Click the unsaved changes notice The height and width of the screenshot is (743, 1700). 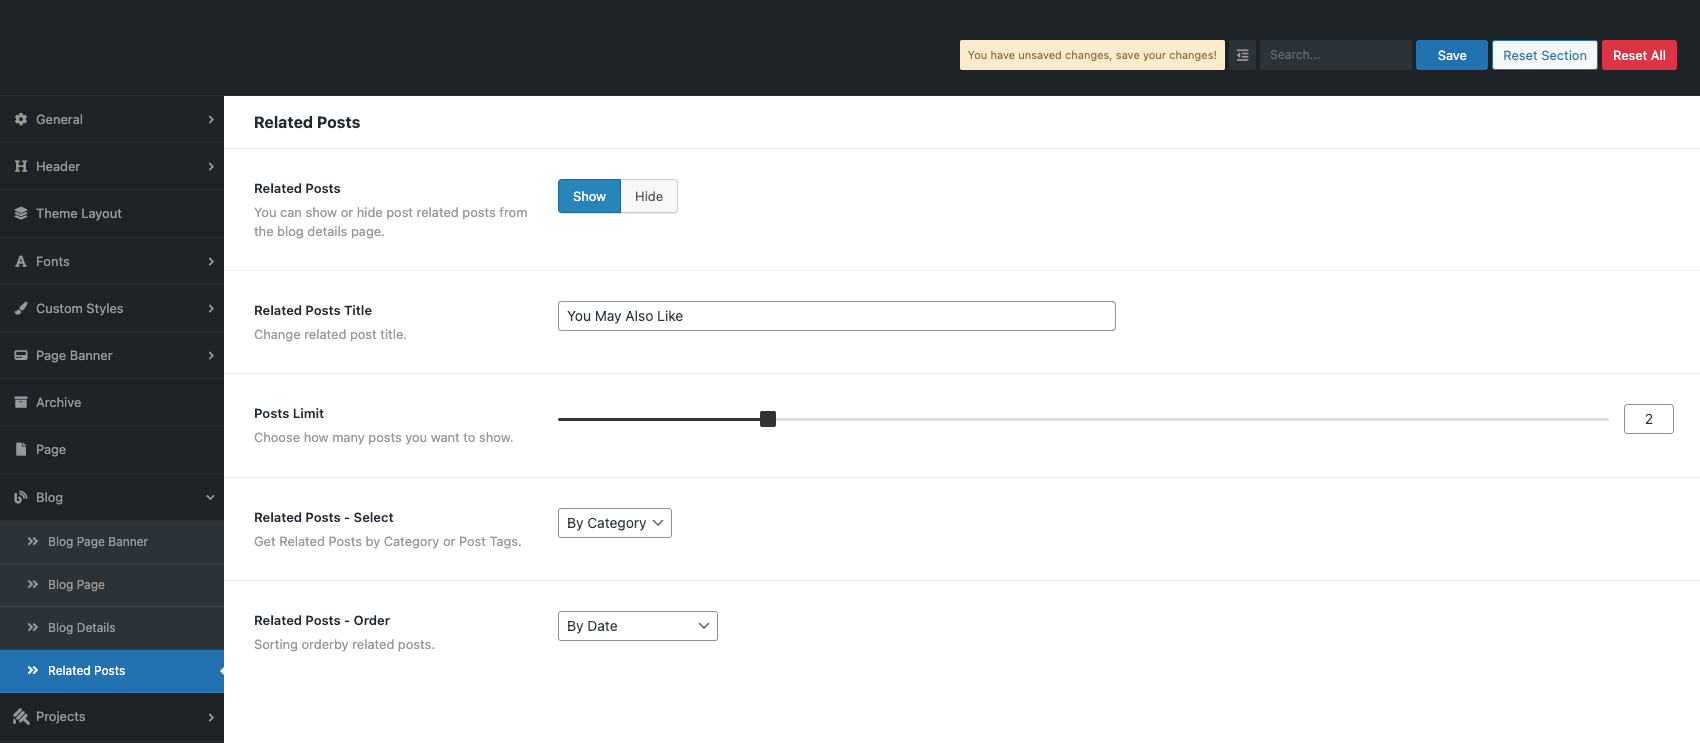point(1092,55)
